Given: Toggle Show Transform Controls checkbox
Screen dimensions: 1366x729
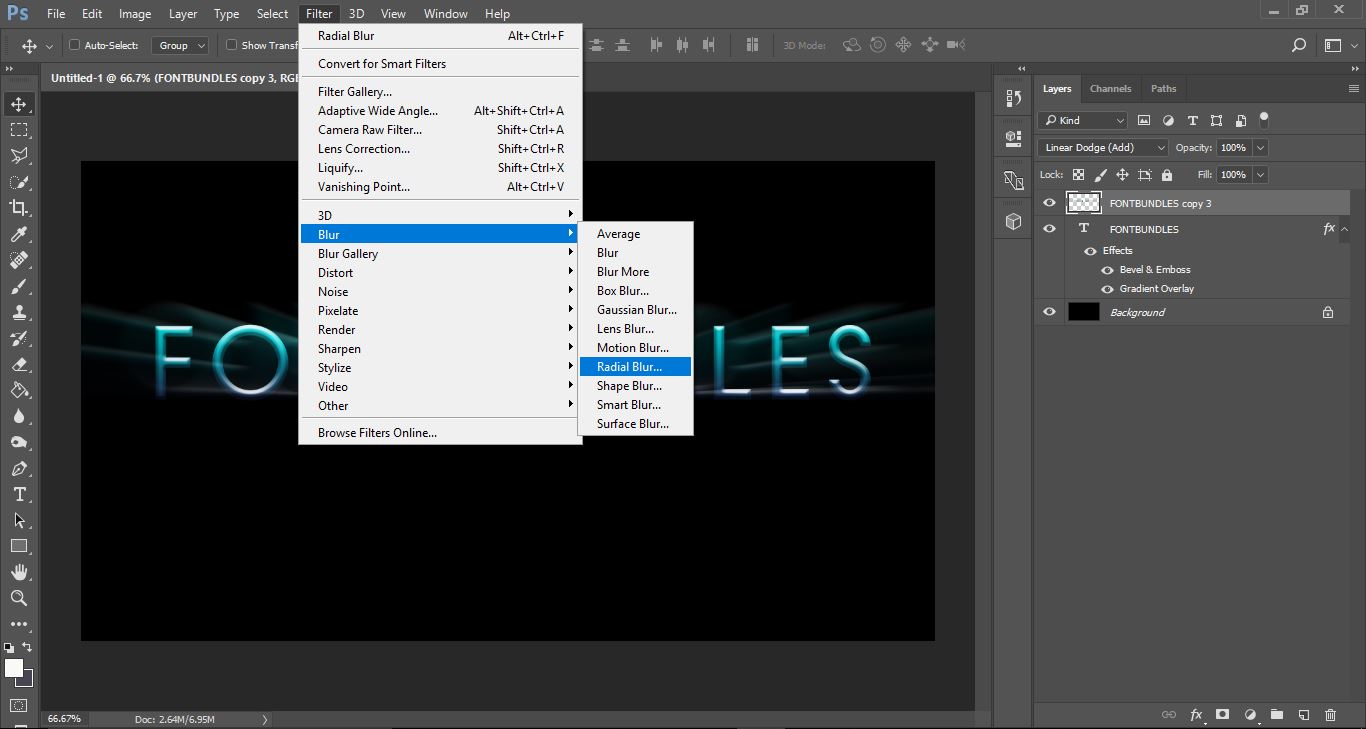Looking at the screenshot, I should click(x=231, y=45).
